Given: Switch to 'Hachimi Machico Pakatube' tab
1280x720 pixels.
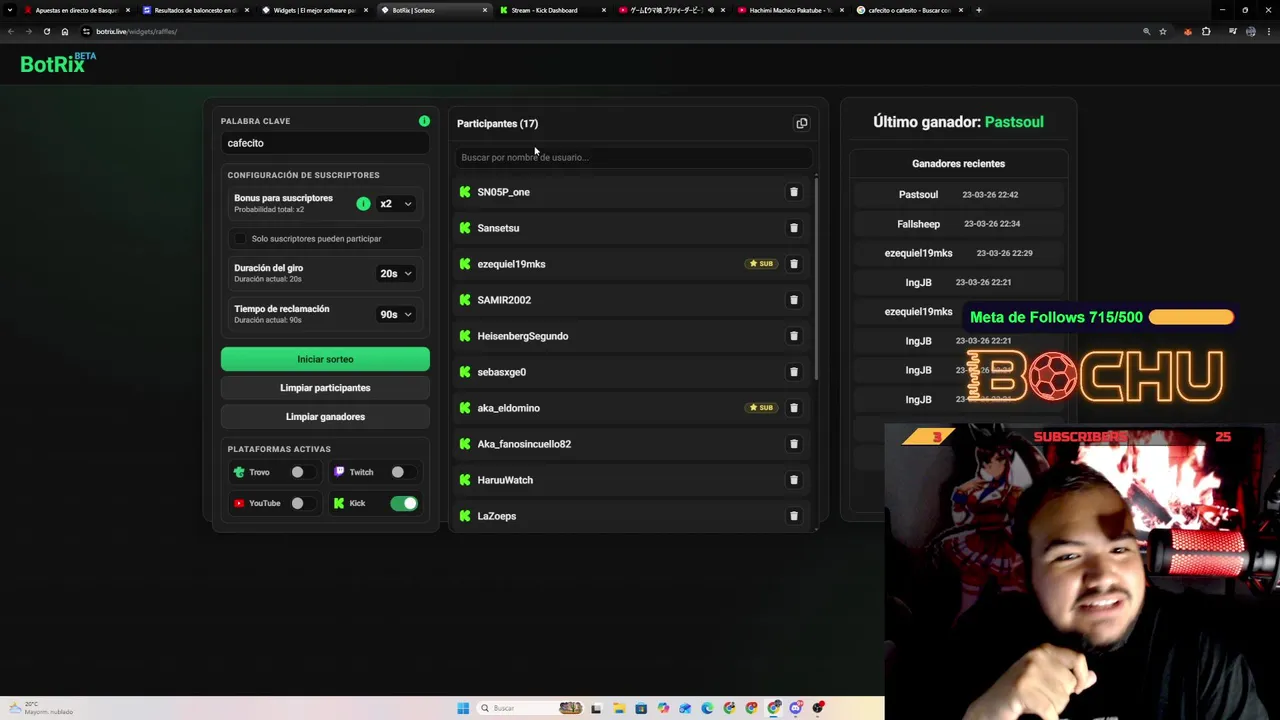Looking at the screenshot, I should click(790, 10).
